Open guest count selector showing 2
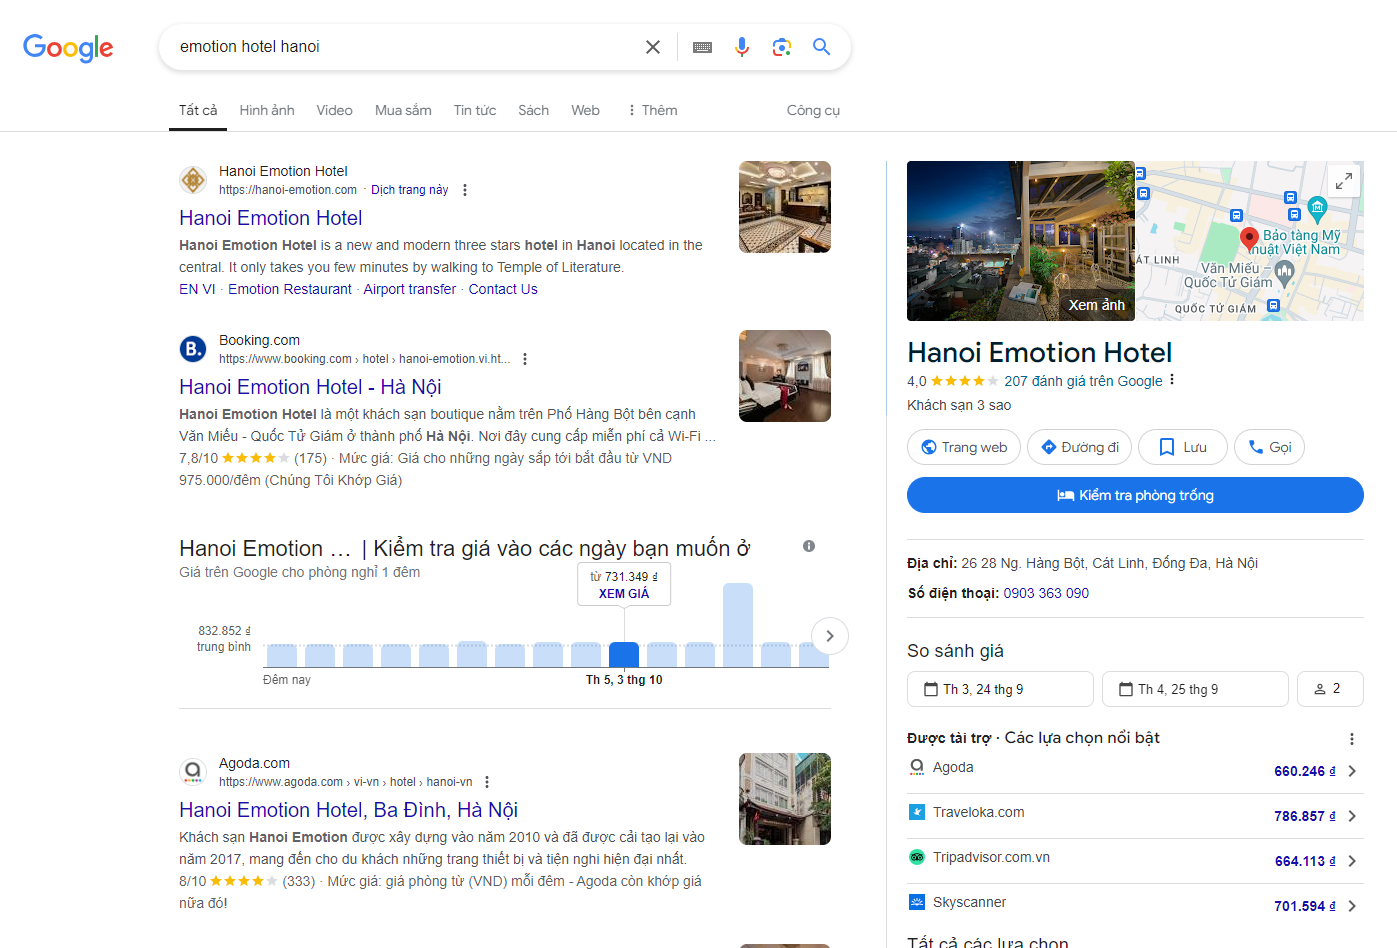The height and width of the screenshot is (948, 1397). click(x=1330, y=689)
